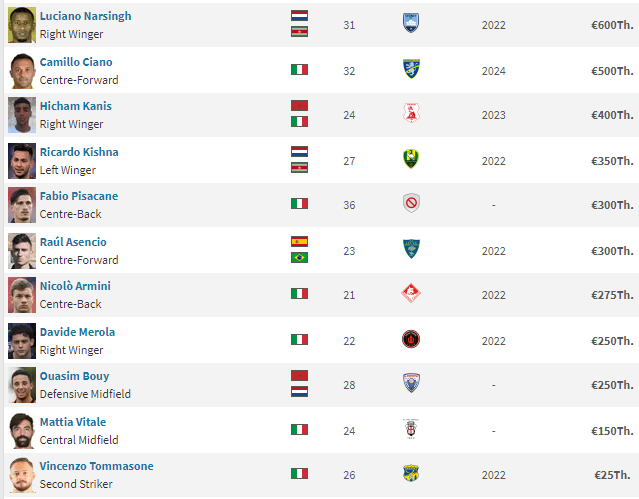Open Luciano Narsingh player profile link
Image resolution: width=639 pixels, height=499 pixels.
[85, 16]
